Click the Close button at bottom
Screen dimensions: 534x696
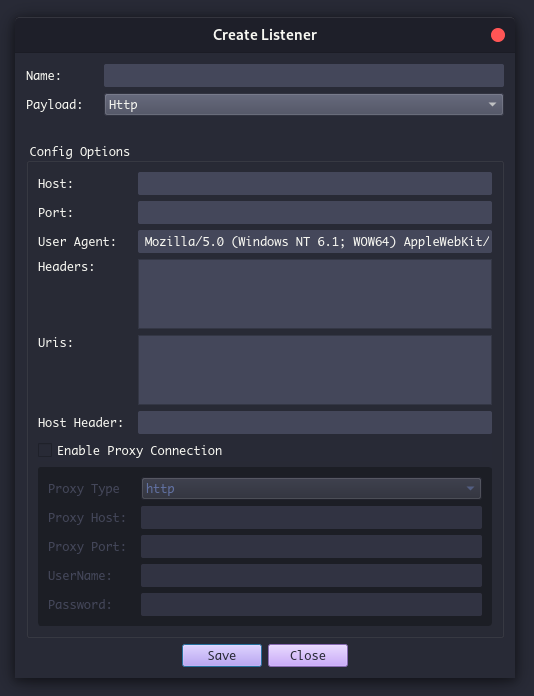tap(308, 656)
